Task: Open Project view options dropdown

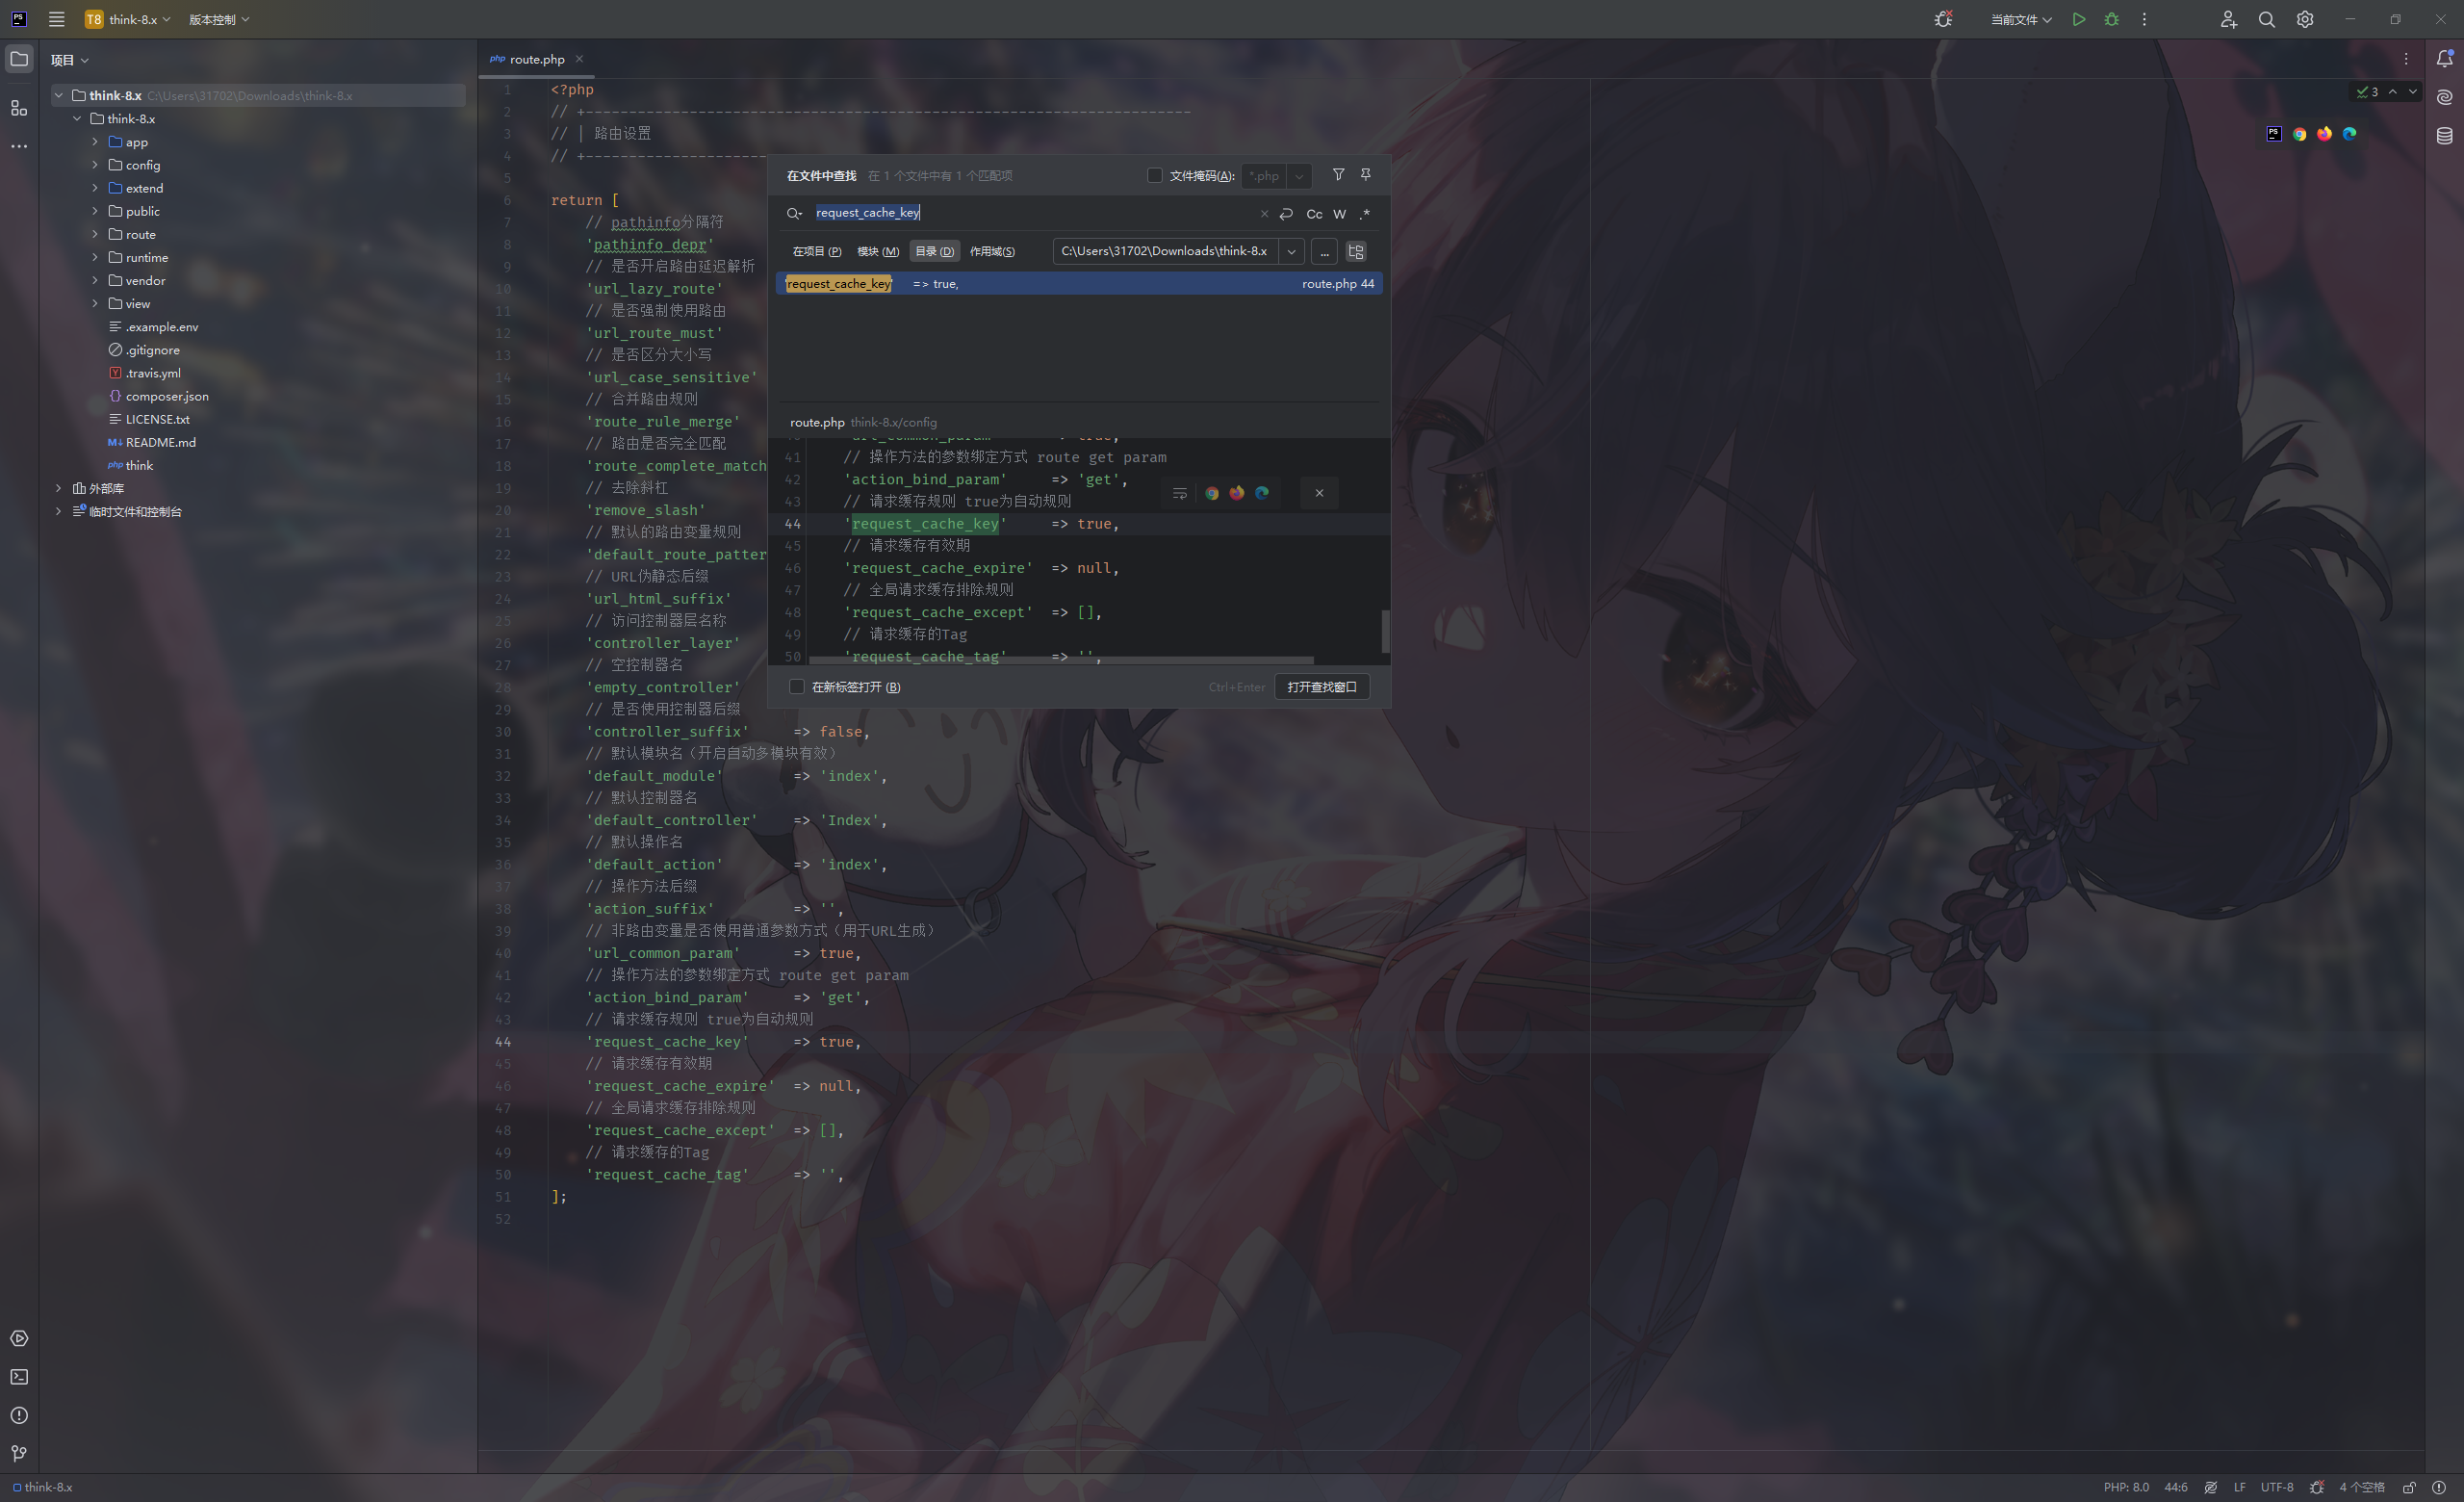Action: (70, 60)
